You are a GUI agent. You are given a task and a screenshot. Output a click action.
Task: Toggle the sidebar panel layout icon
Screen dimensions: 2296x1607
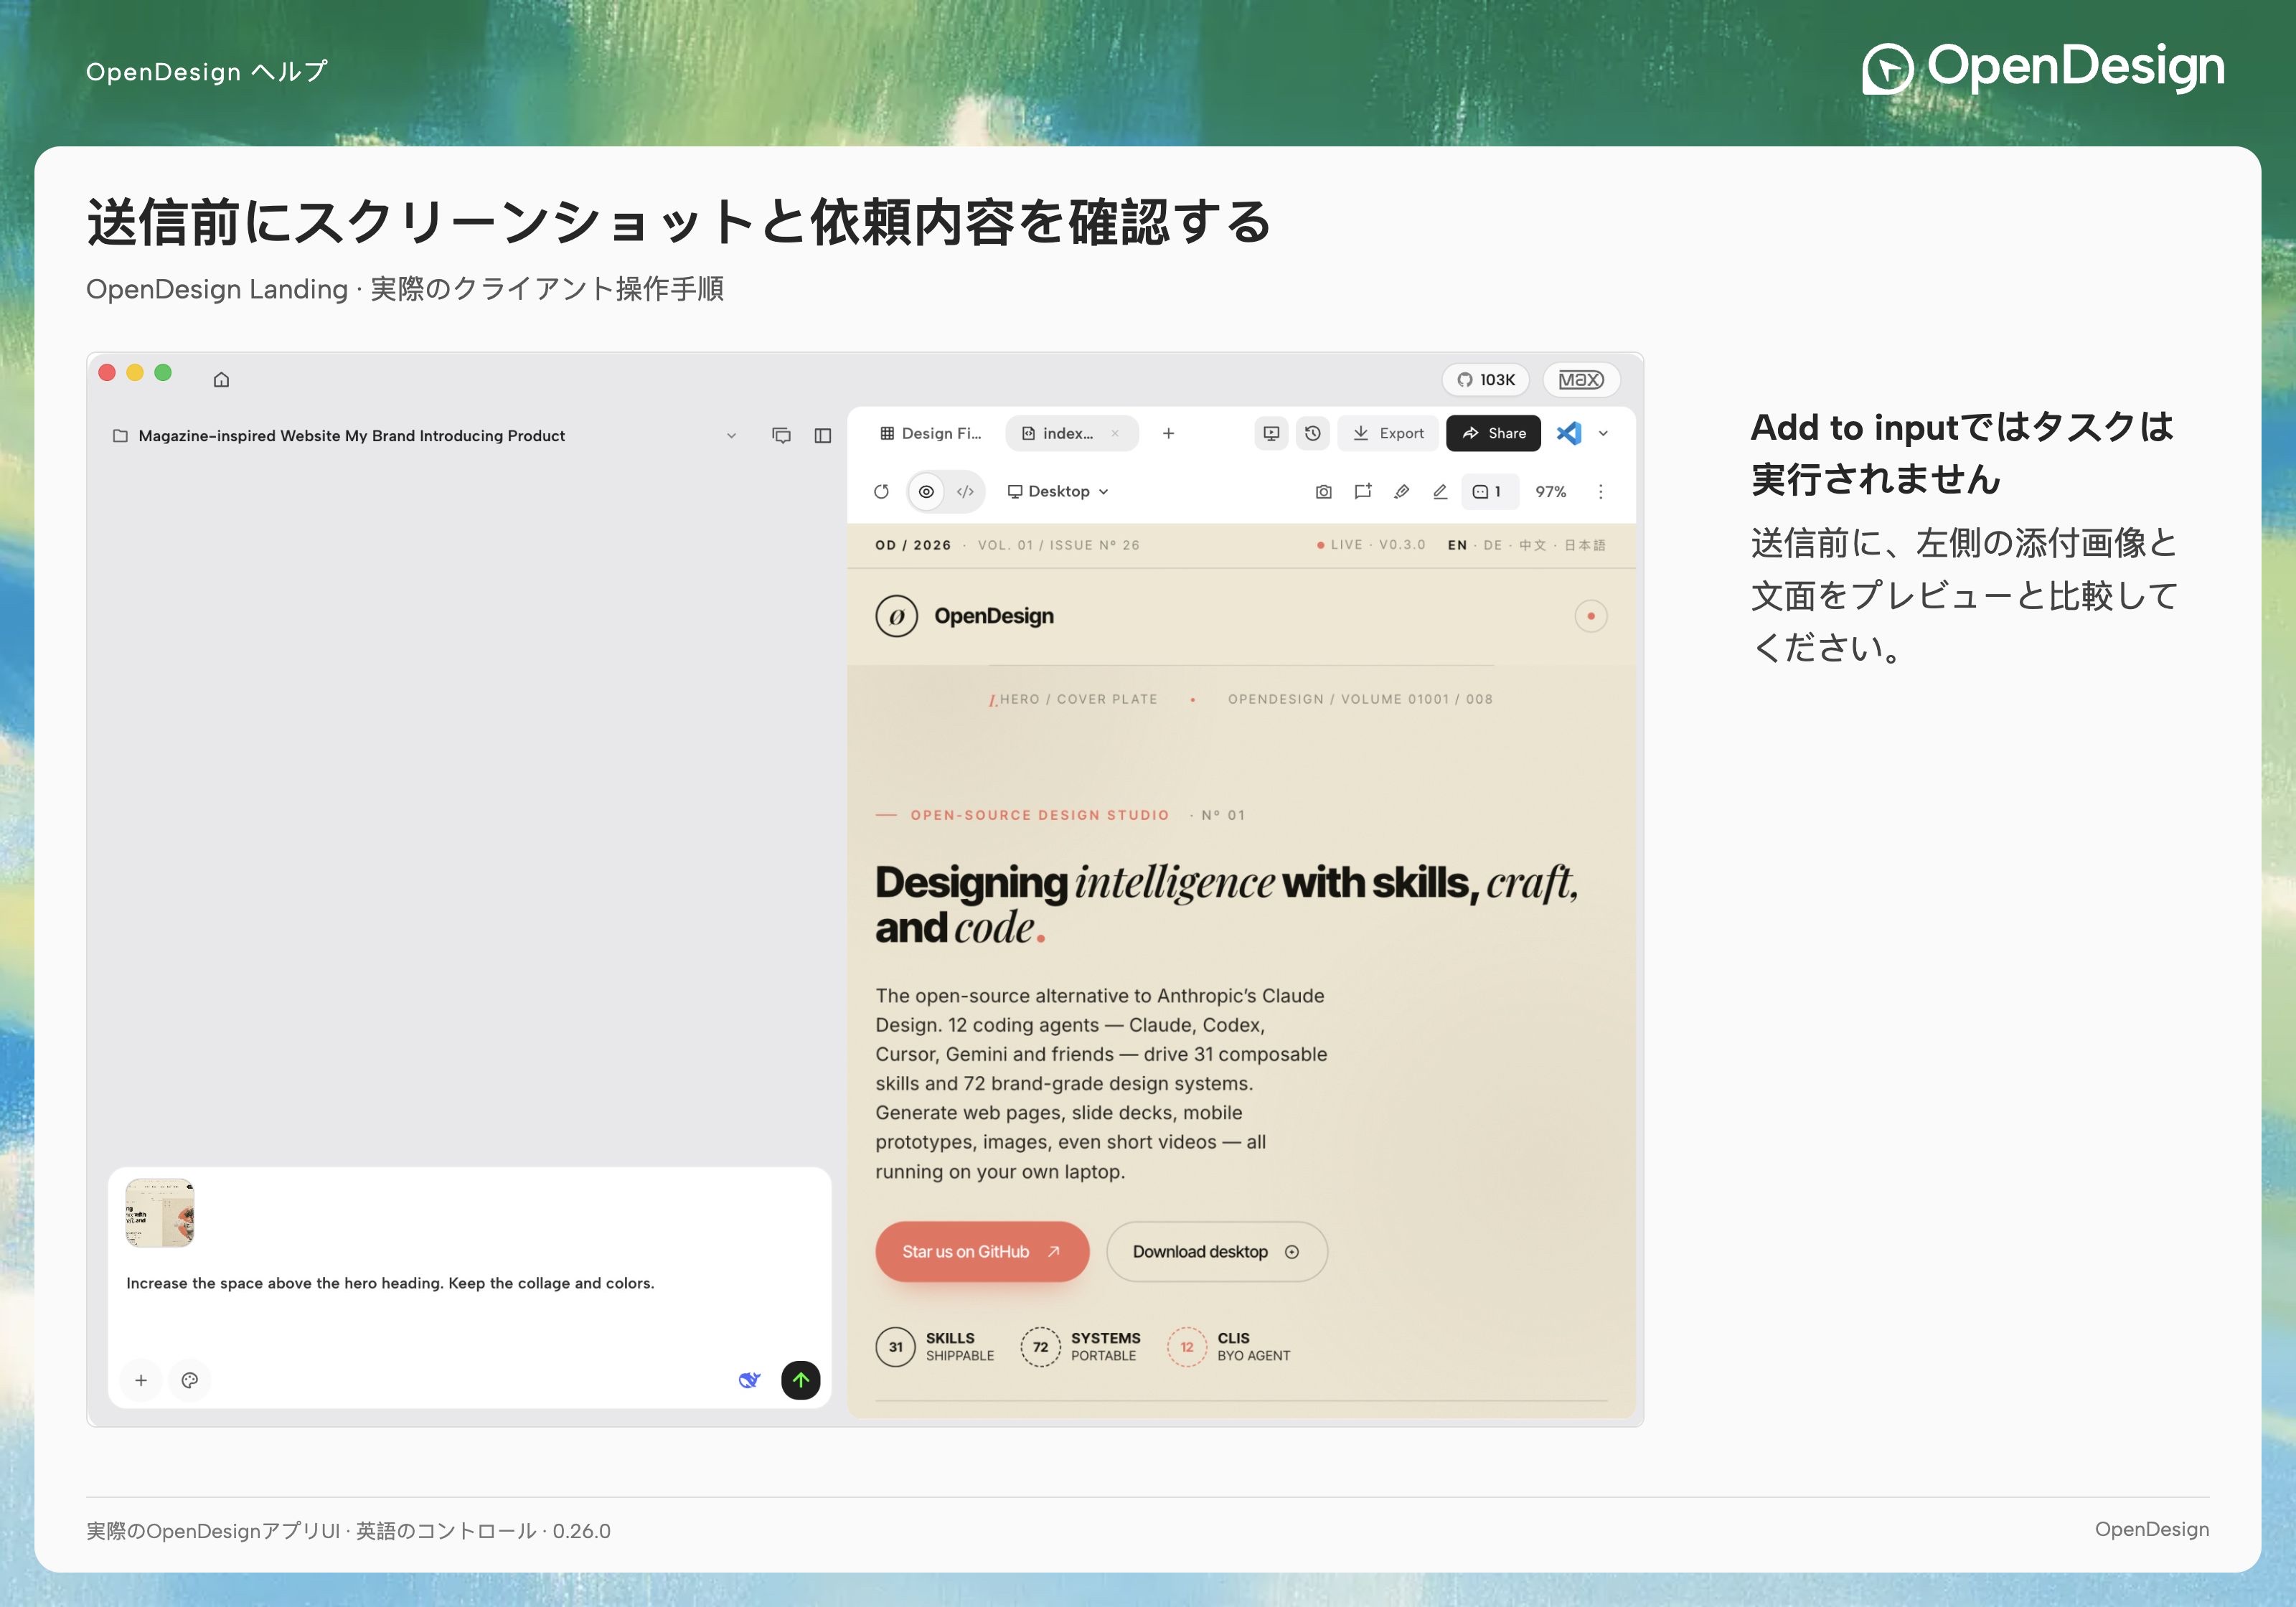(823, 436)
